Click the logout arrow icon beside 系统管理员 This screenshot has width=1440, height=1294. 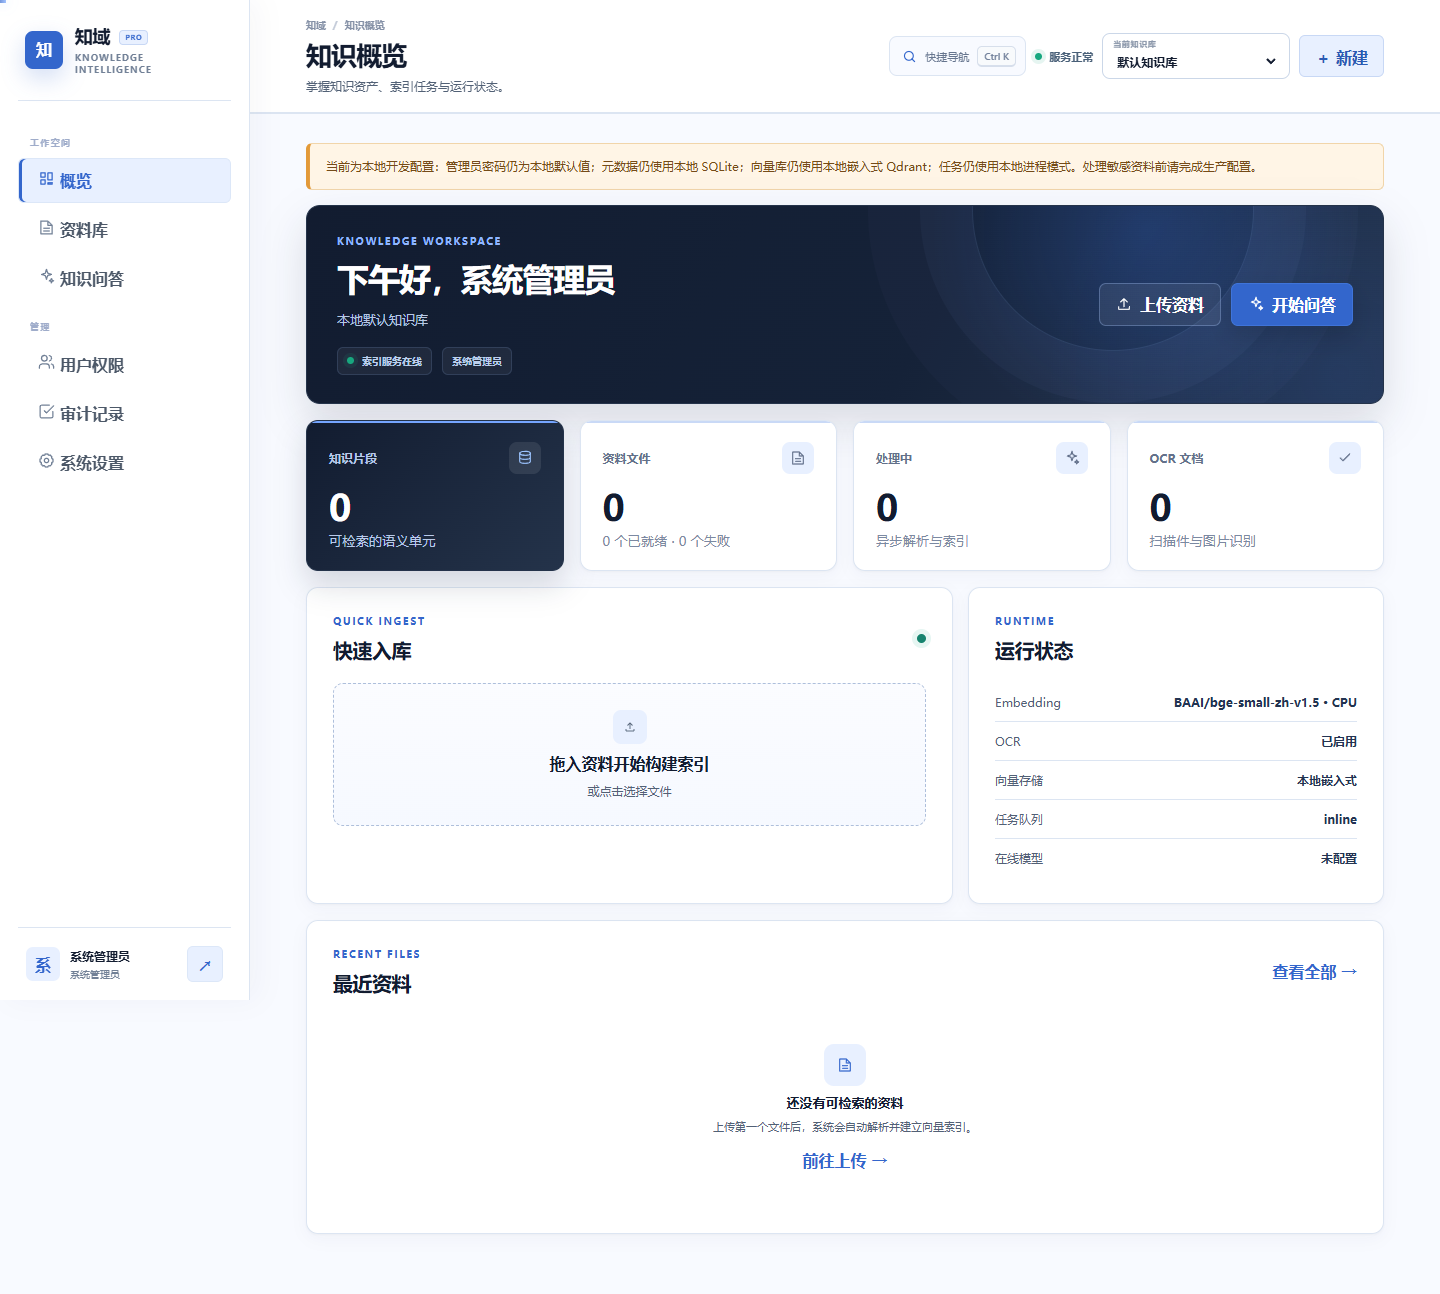coord(205,965)
